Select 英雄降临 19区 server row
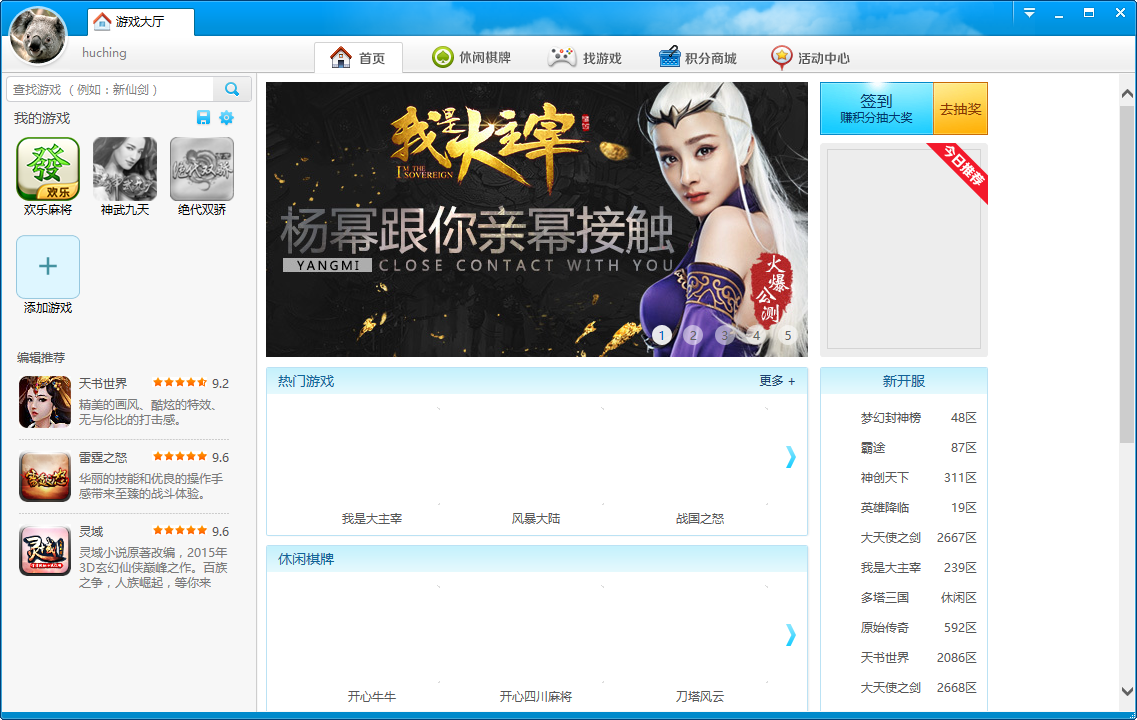This screenshot has width=1137, height=720. (918, 508)
